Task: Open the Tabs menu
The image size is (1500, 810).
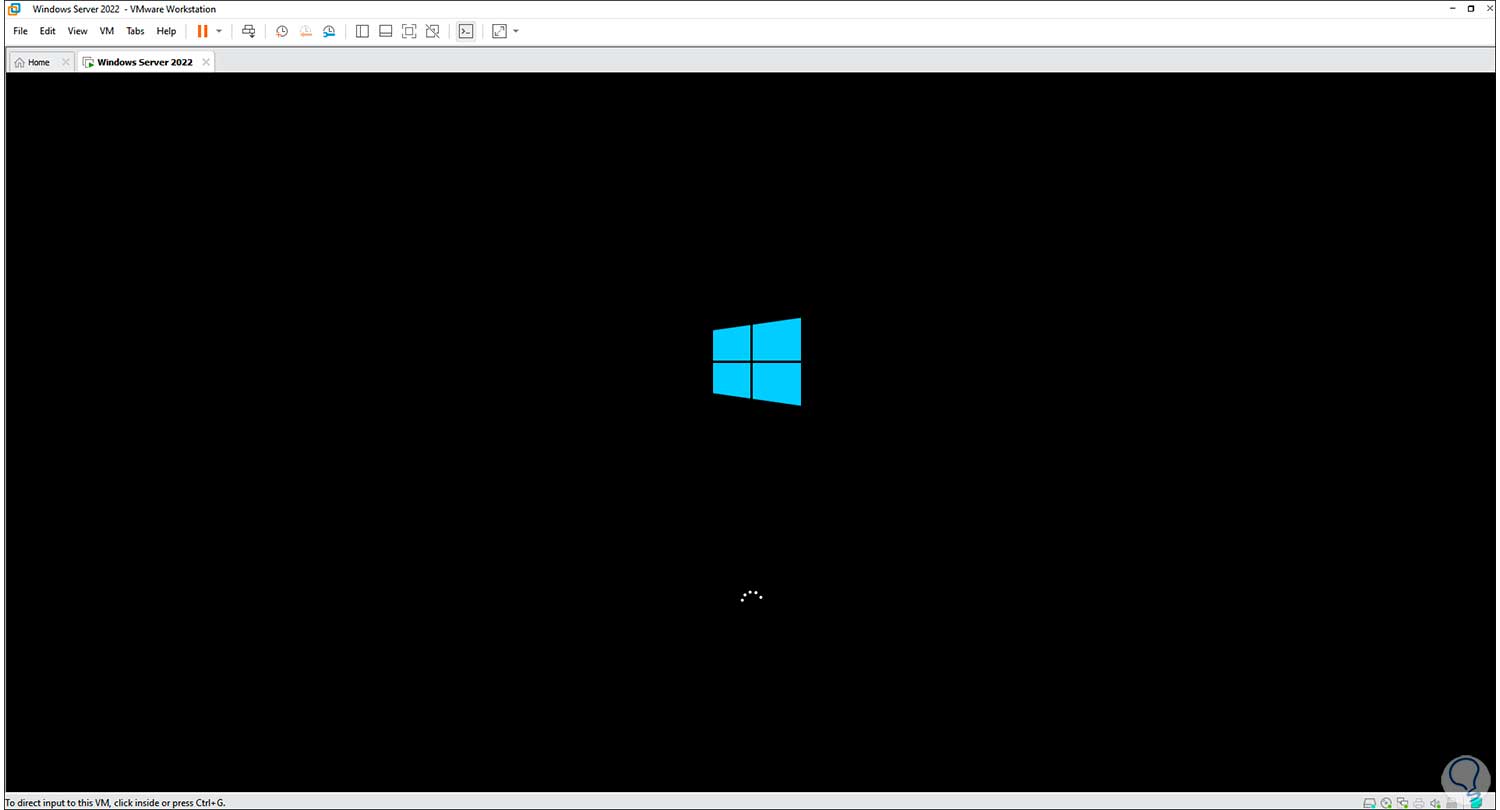Action: (135, 31)
